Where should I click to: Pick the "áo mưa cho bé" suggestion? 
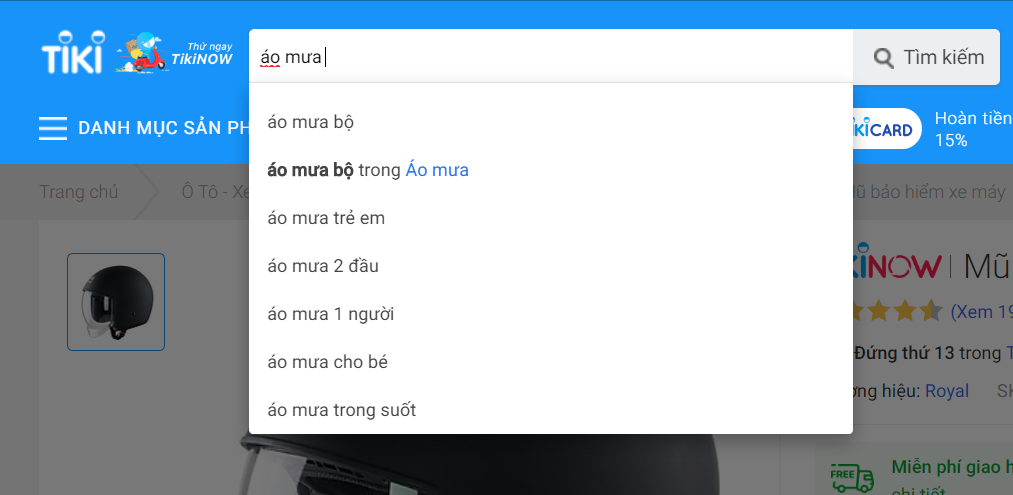click(327, 362)
